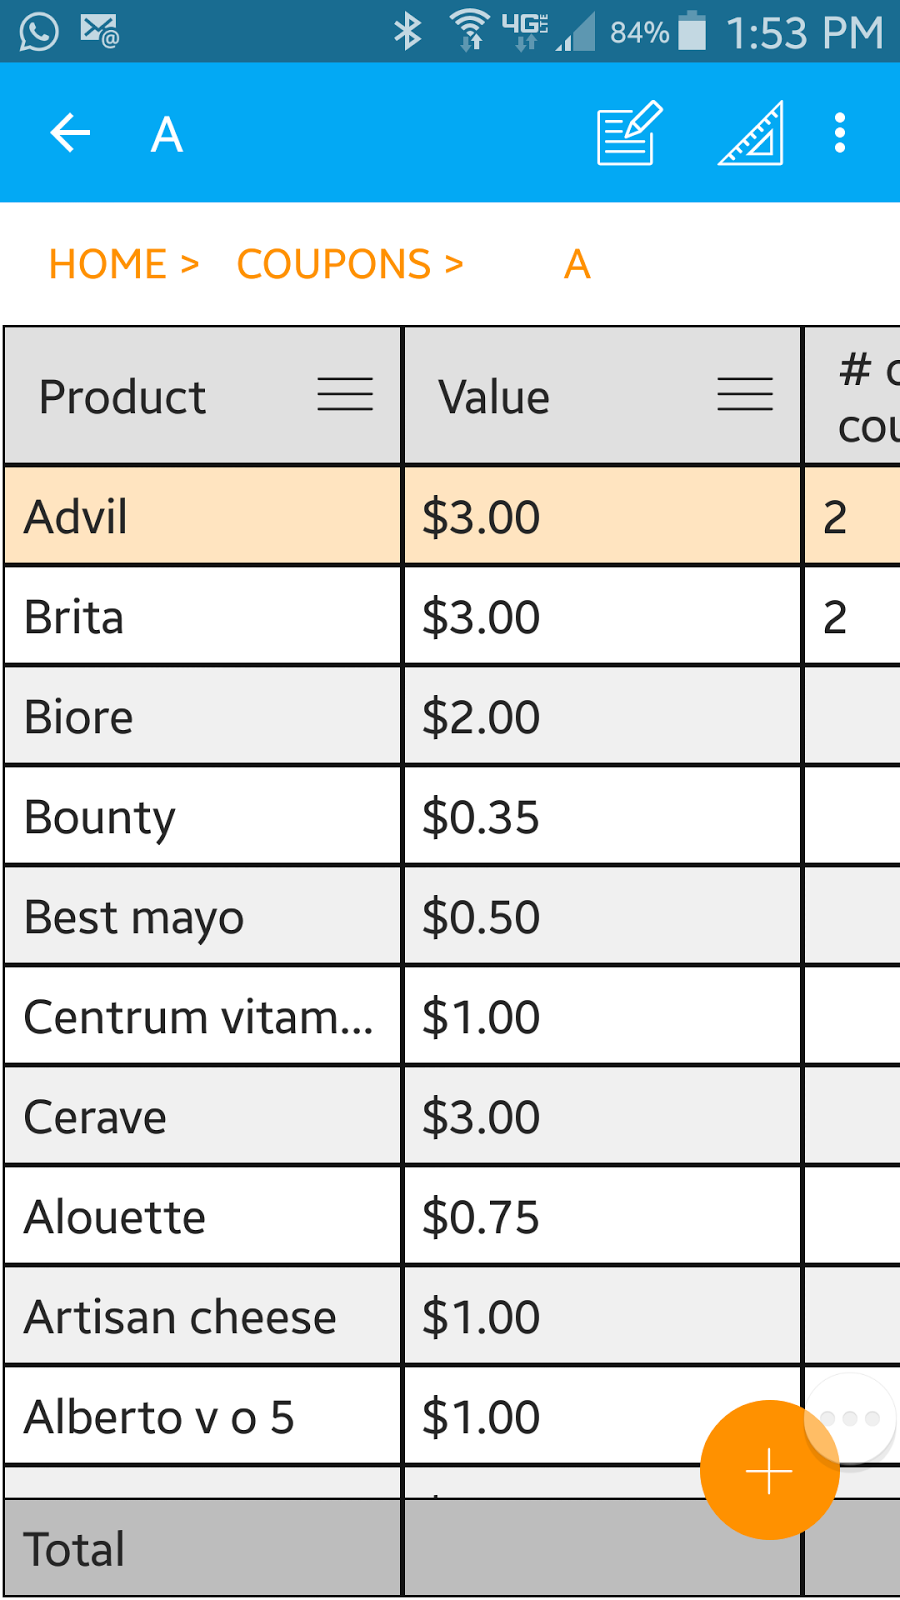Navigate to COUPONS in the breadcrumb
Screen dimensions: 900x1600
point(340,263)
